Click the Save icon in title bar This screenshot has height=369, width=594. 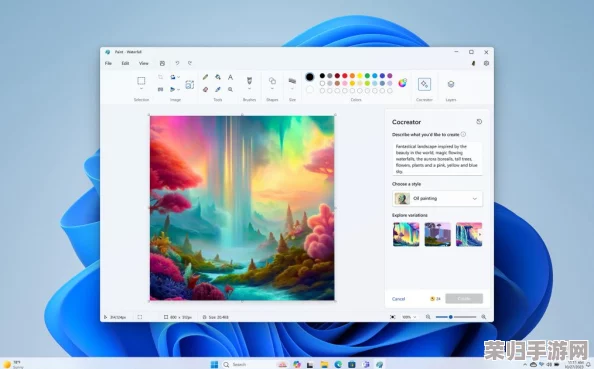162,63
